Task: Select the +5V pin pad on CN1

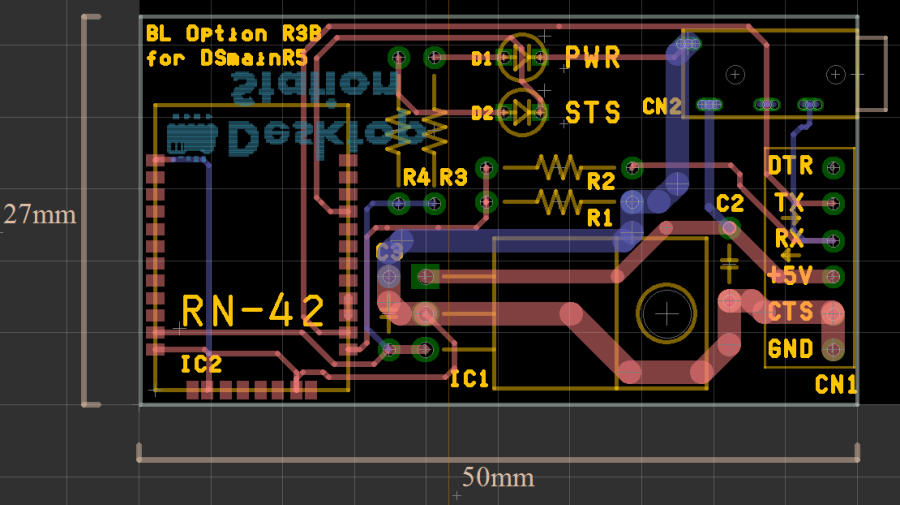Action: (832, 276)
